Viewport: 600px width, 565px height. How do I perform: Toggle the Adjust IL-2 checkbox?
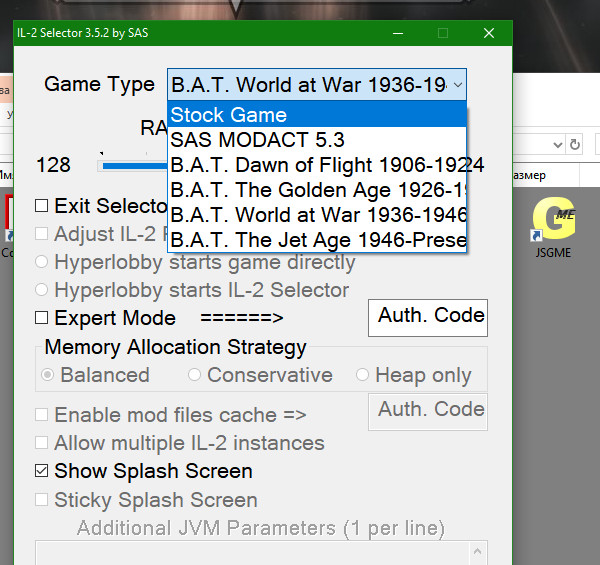41,233
